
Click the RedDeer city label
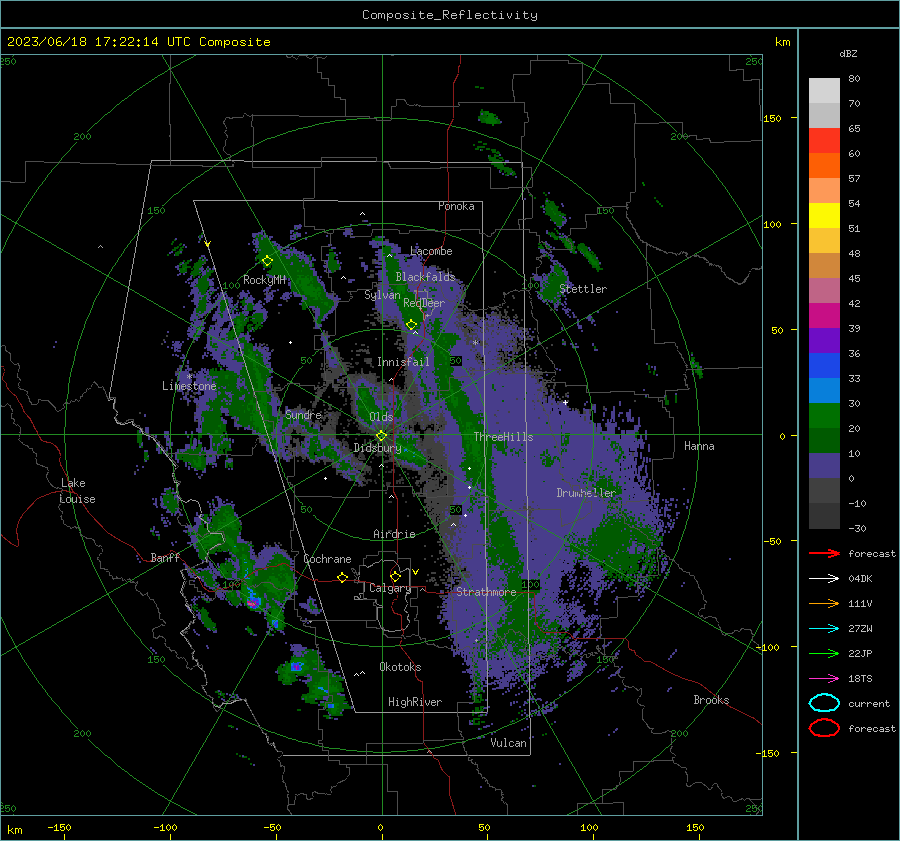click(424, 303)
